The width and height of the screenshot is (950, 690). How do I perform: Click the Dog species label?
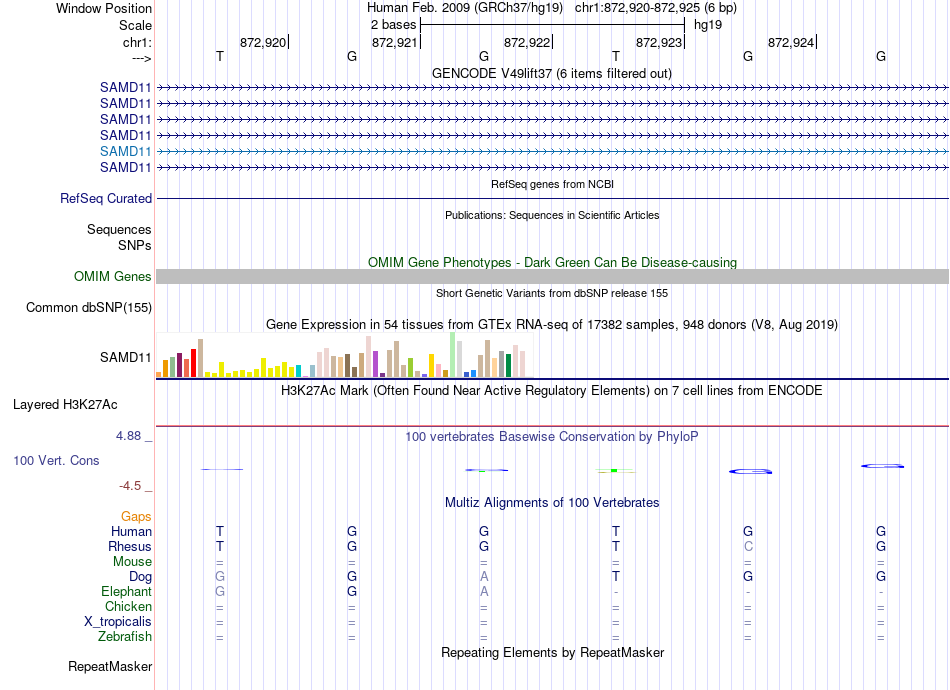coord(140,577)
